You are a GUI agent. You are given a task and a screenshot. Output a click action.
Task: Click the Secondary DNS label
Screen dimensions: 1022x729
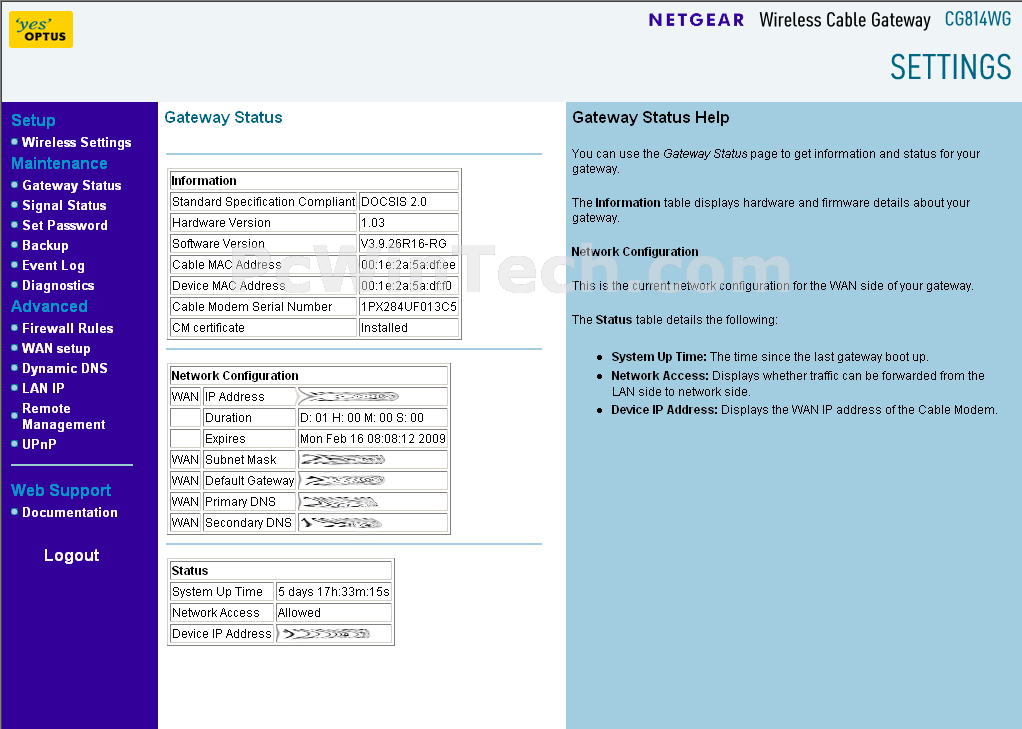coord(248,522)
